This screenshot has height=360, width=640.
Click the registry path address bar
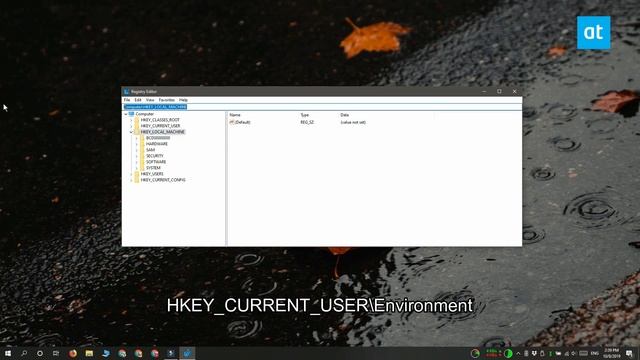(x=322, y=107)
